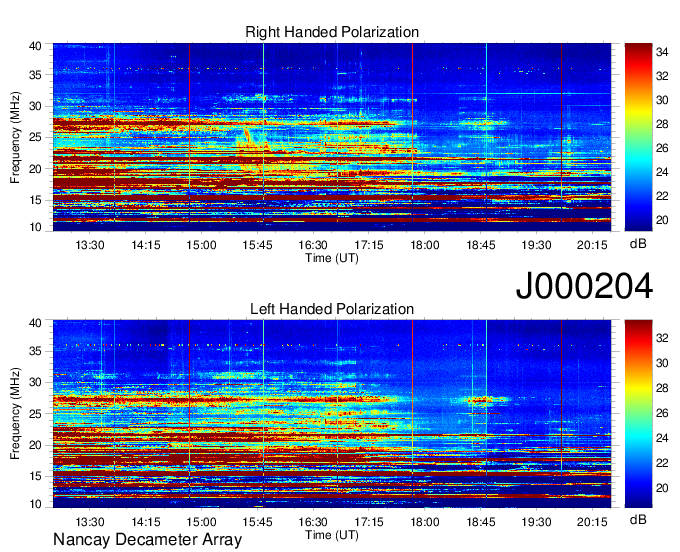
Task: Click the 40 MHz tick on Left Handed frequency axis
Action: click(x=35, y=323)
